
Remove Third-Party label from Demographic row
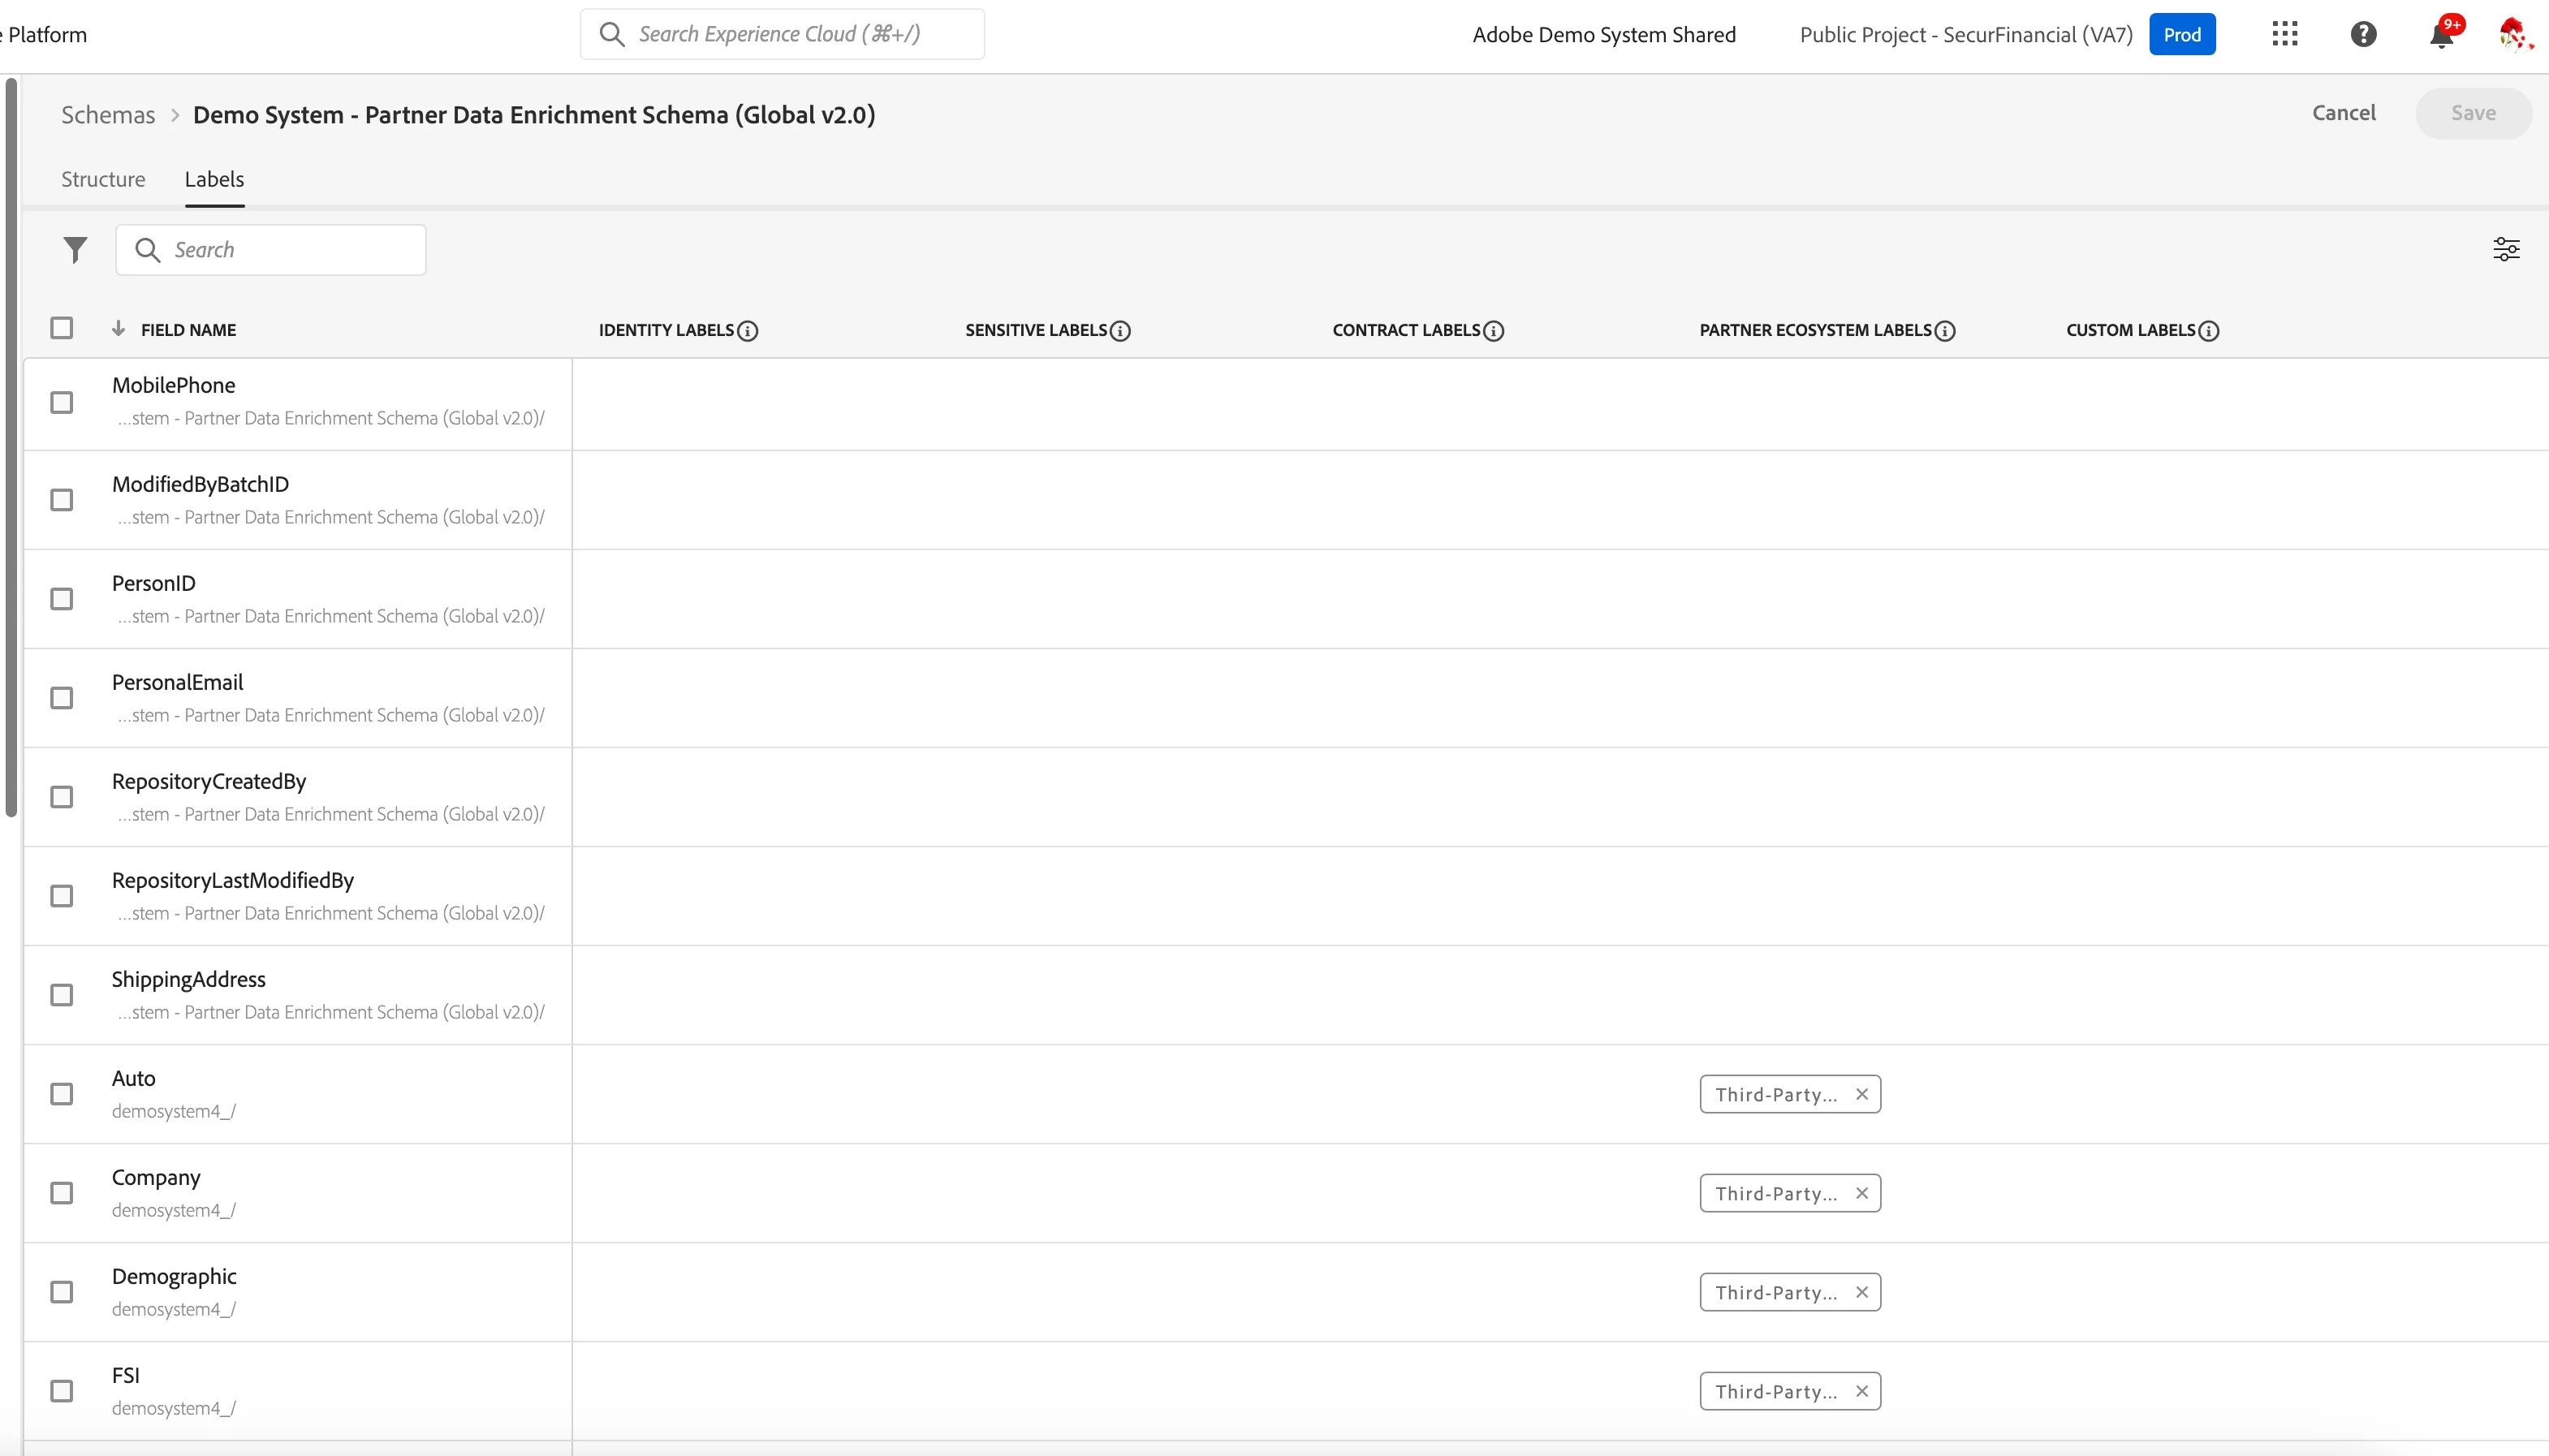1862,1292
